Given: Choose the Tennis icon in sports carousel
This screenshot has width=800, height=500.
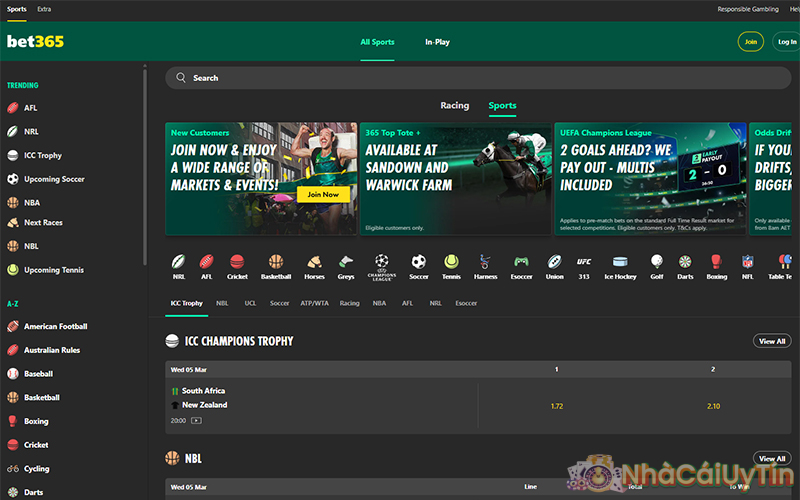Looking at the screenshot, I should (451, 262).
